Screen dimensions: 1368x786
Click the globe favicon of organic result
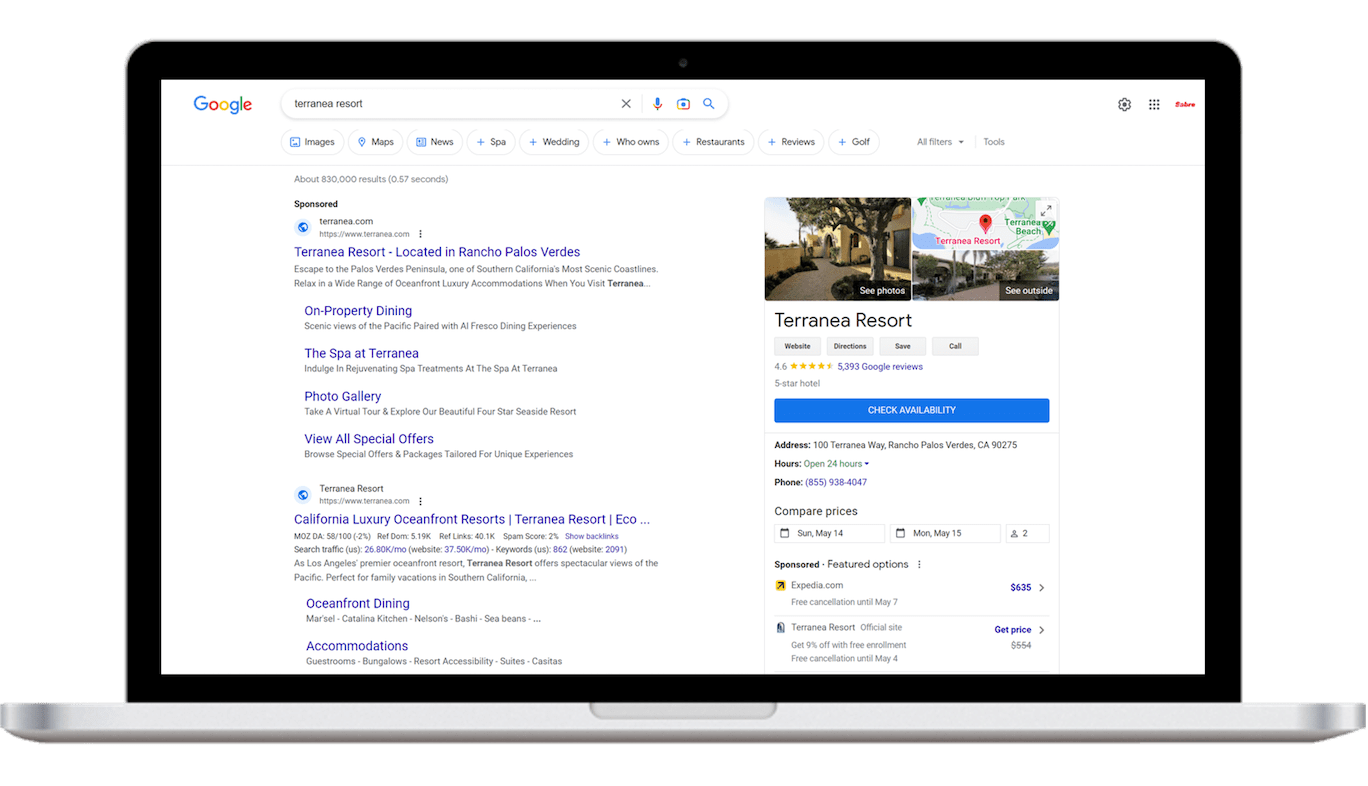point(303,495)
